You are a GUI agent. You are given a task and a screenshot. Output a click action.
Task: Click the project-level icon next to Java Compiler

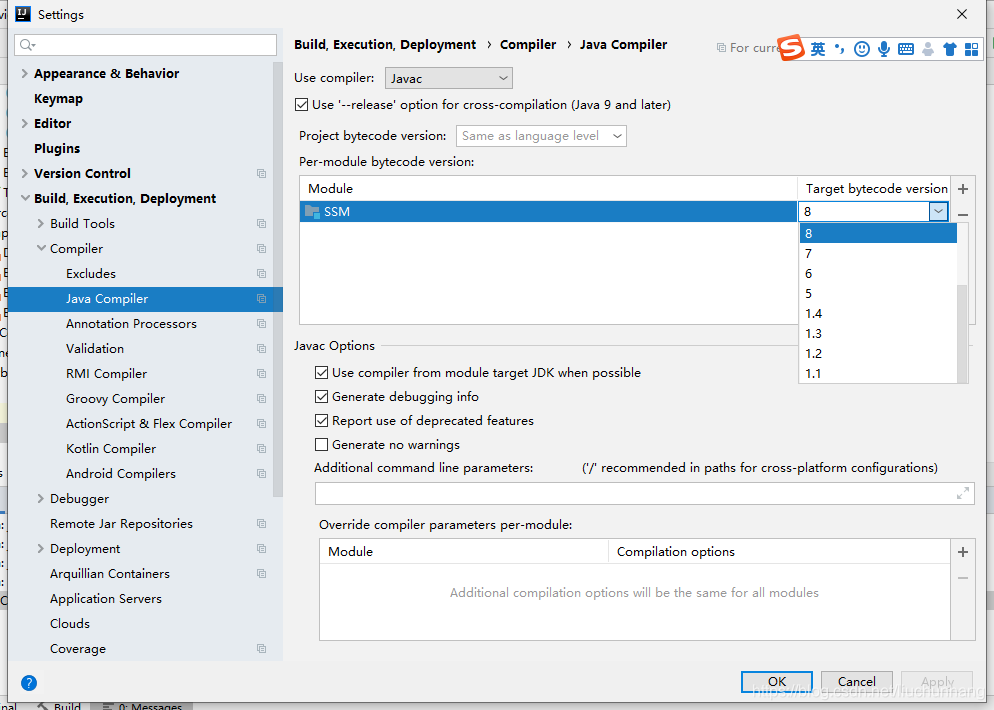tap(261, 299)
